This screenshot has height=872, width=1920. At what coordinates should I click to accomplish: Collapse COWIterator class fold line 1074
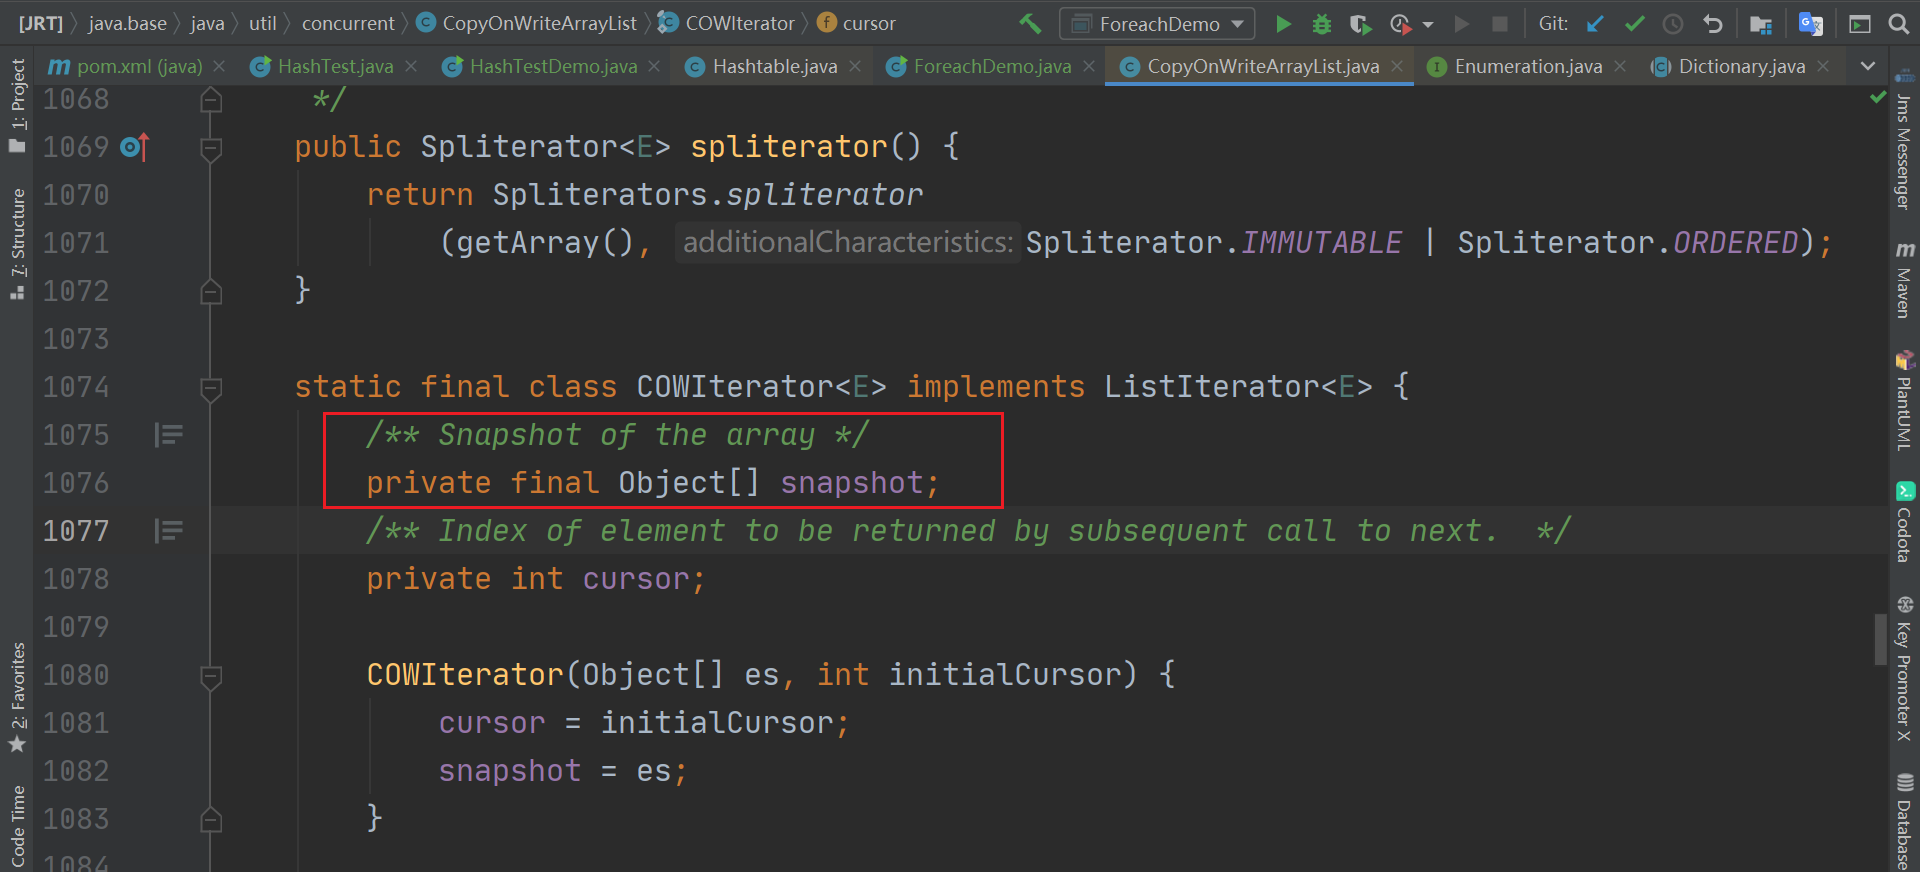tap(211, 388)
